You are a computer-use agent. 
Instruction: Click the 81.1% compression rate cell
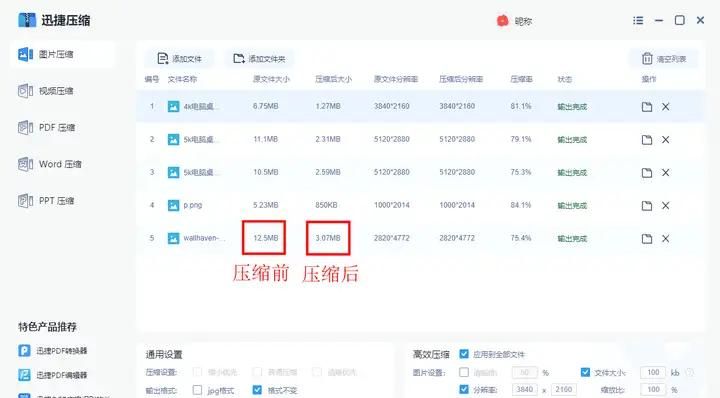[521, 106]
